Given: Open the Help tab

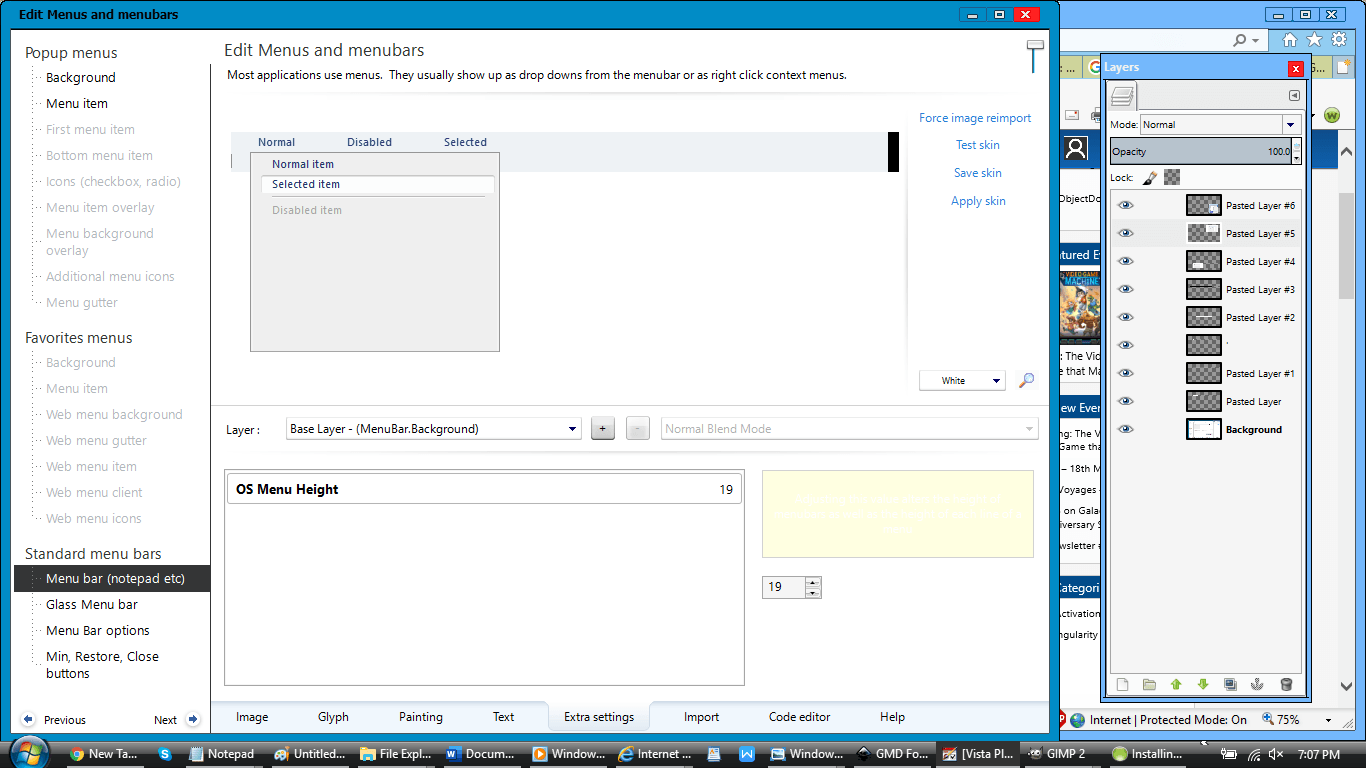Looking at the screenshot, I should (893, 717).
